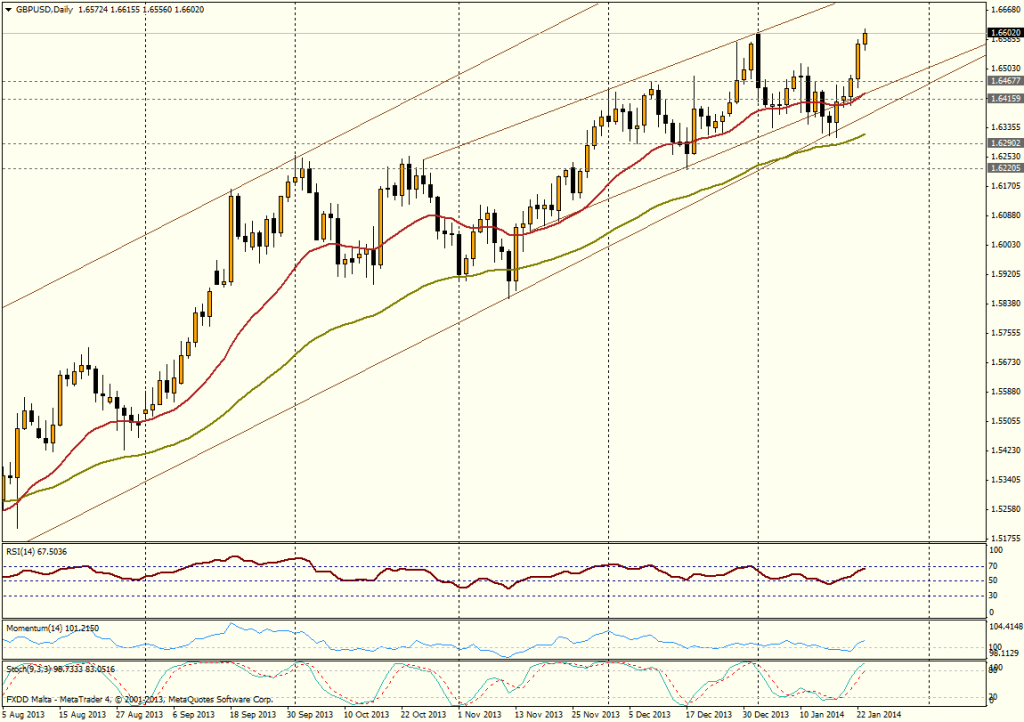The image size is (1024, 722).
Task: Select the current price label 1.66020
Action: (x=1003, y=33)
